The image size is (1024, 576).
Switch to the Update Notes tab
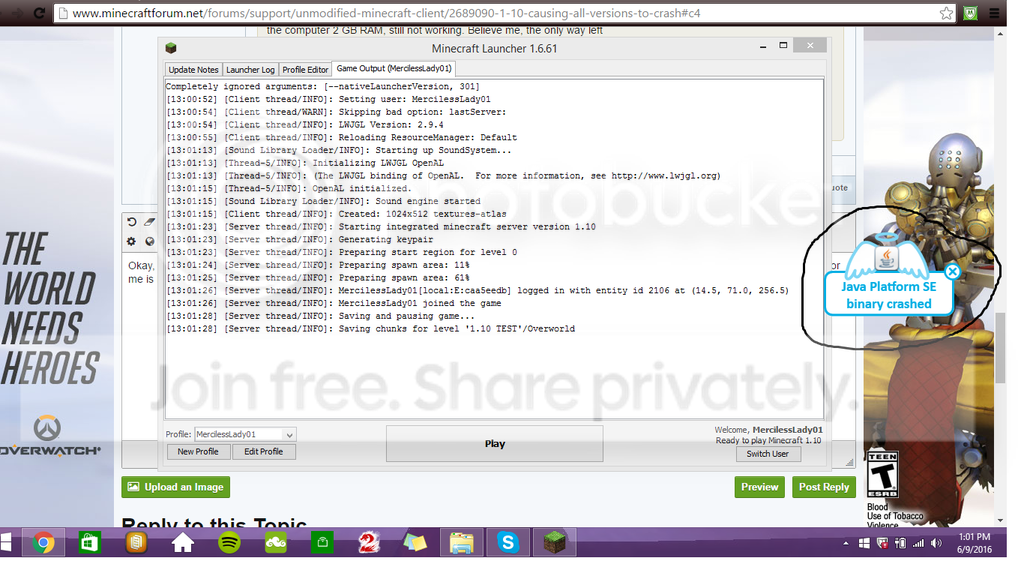(x=193, y=70)
